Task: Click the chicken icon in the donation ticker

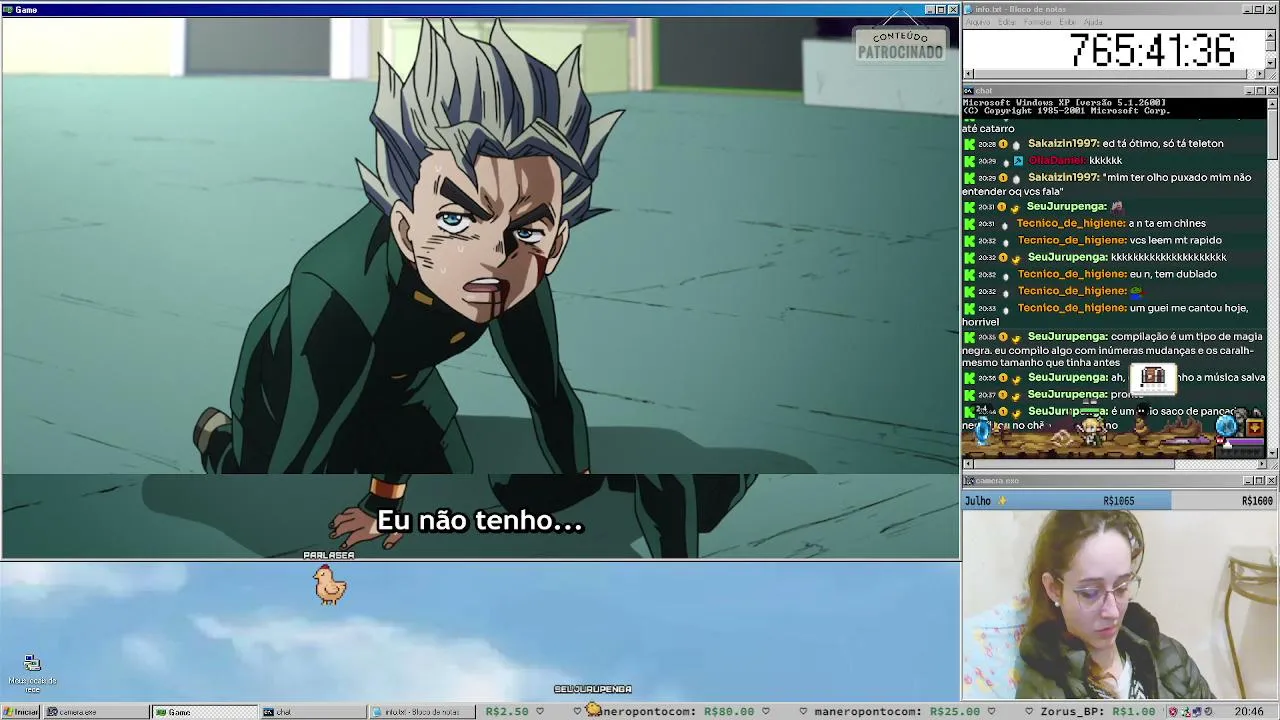Action: 593,710
